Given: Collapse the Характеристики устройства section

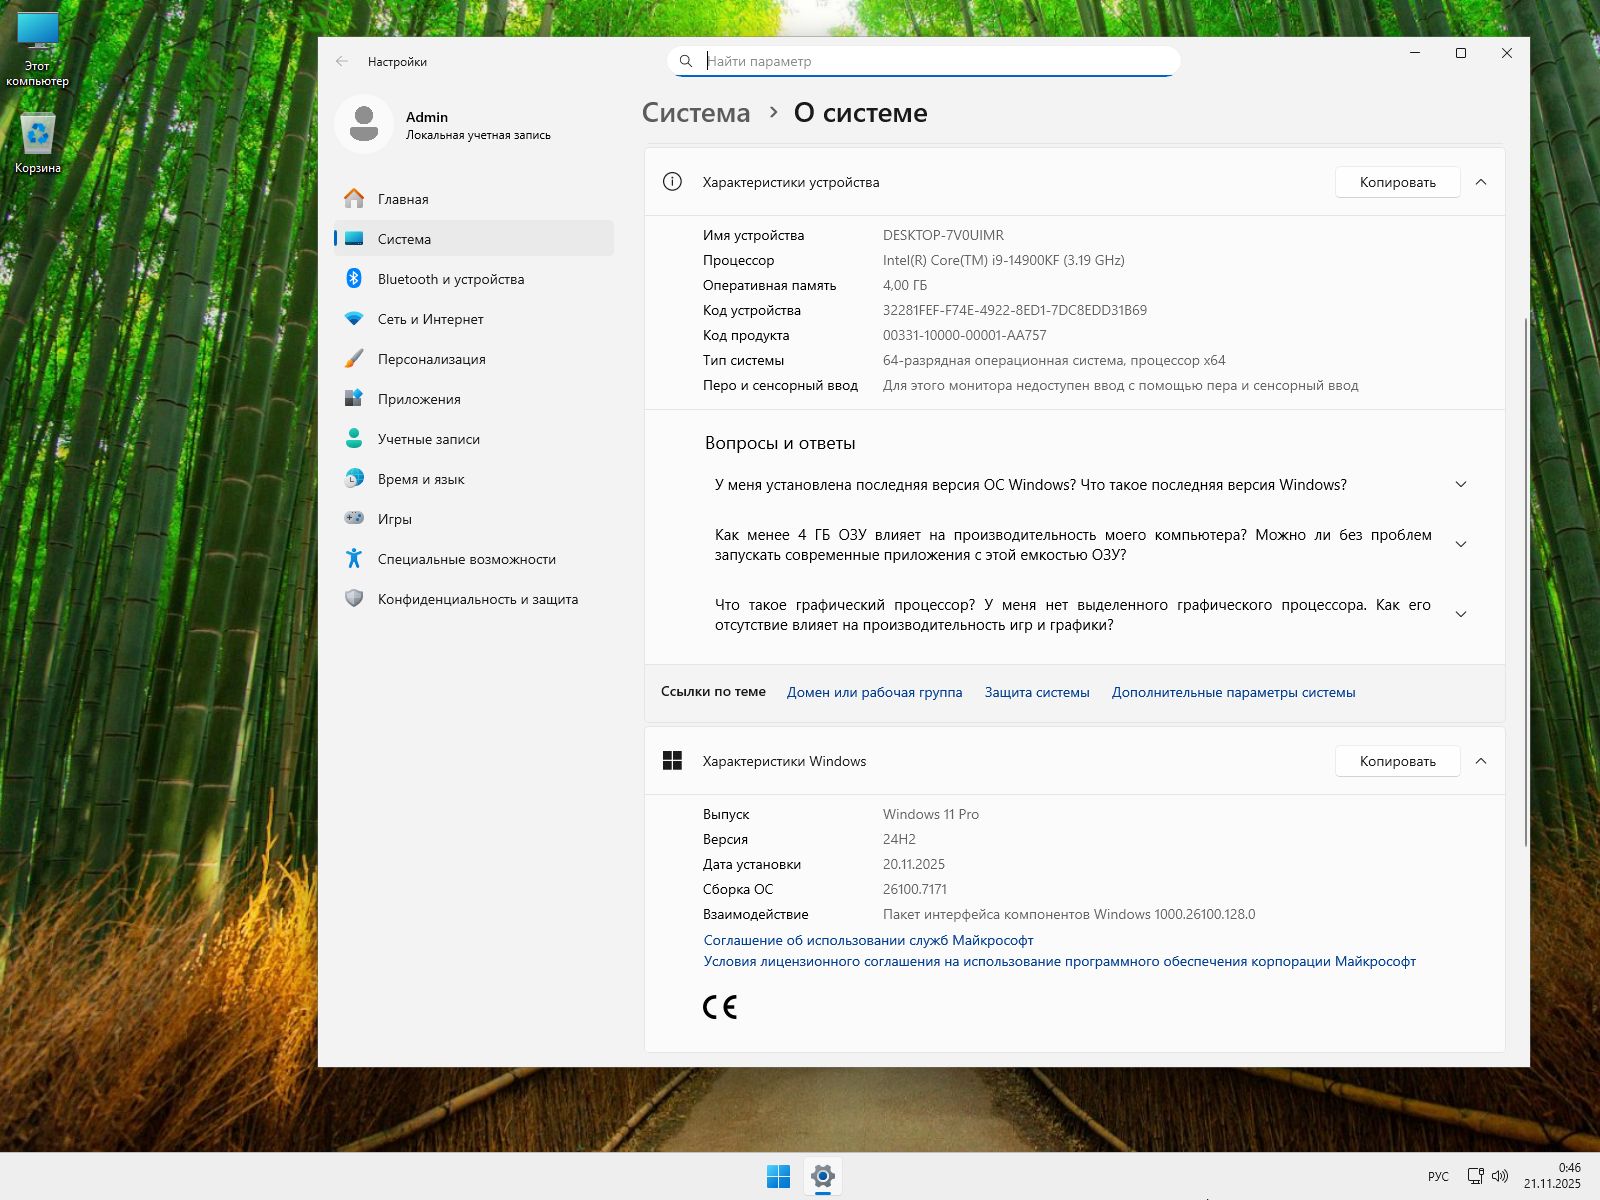Looking at the screenshot, I should click(1483, 182).
